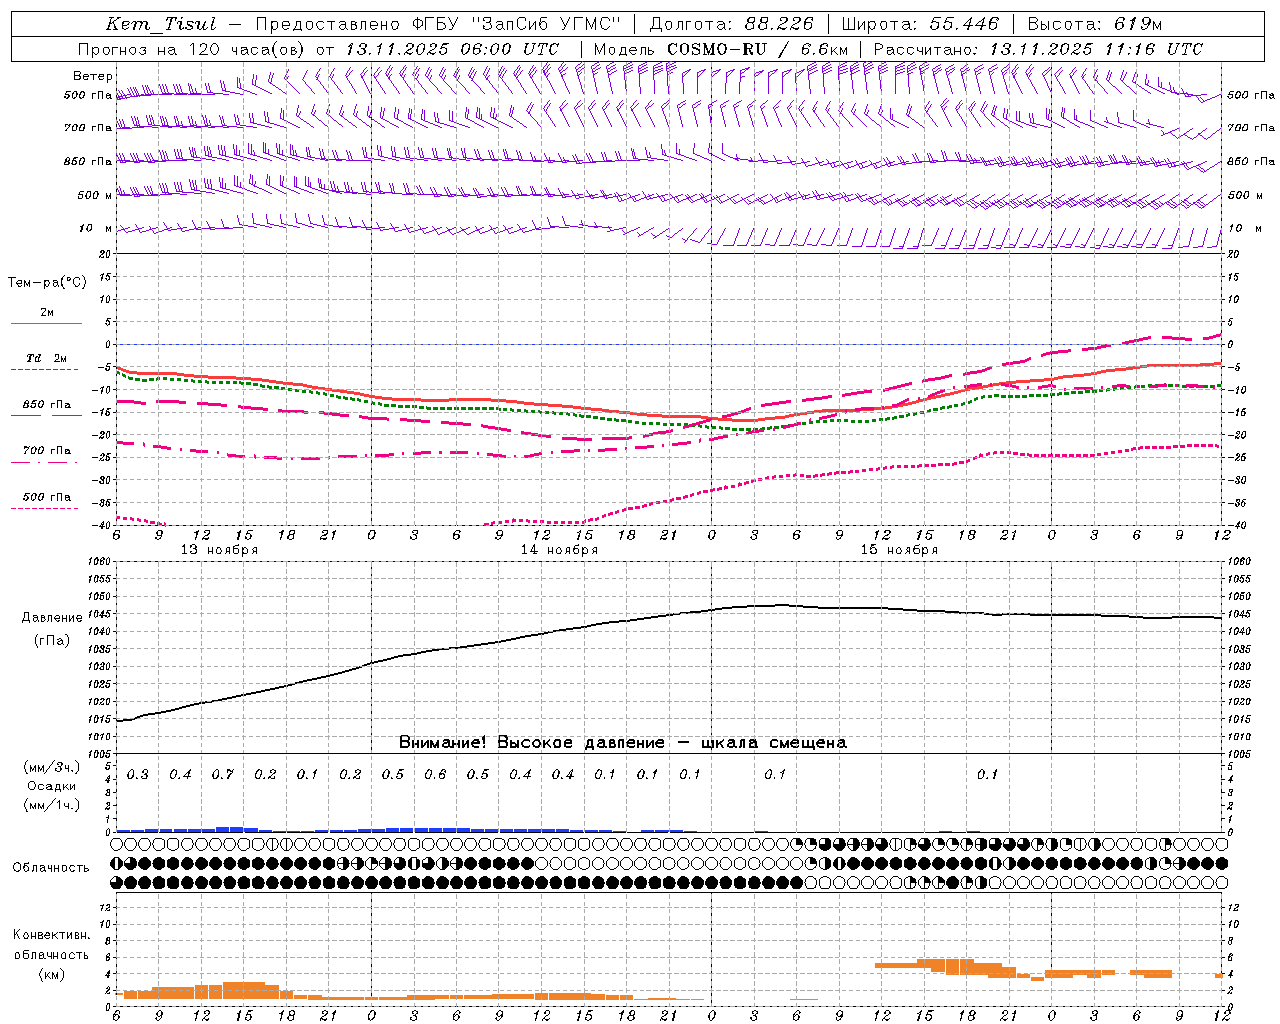This screenshot has width=1280, height=1024.
Task: Click the 'Модель COSMO-RU / 6.6км' label
Action: [720, 49]
